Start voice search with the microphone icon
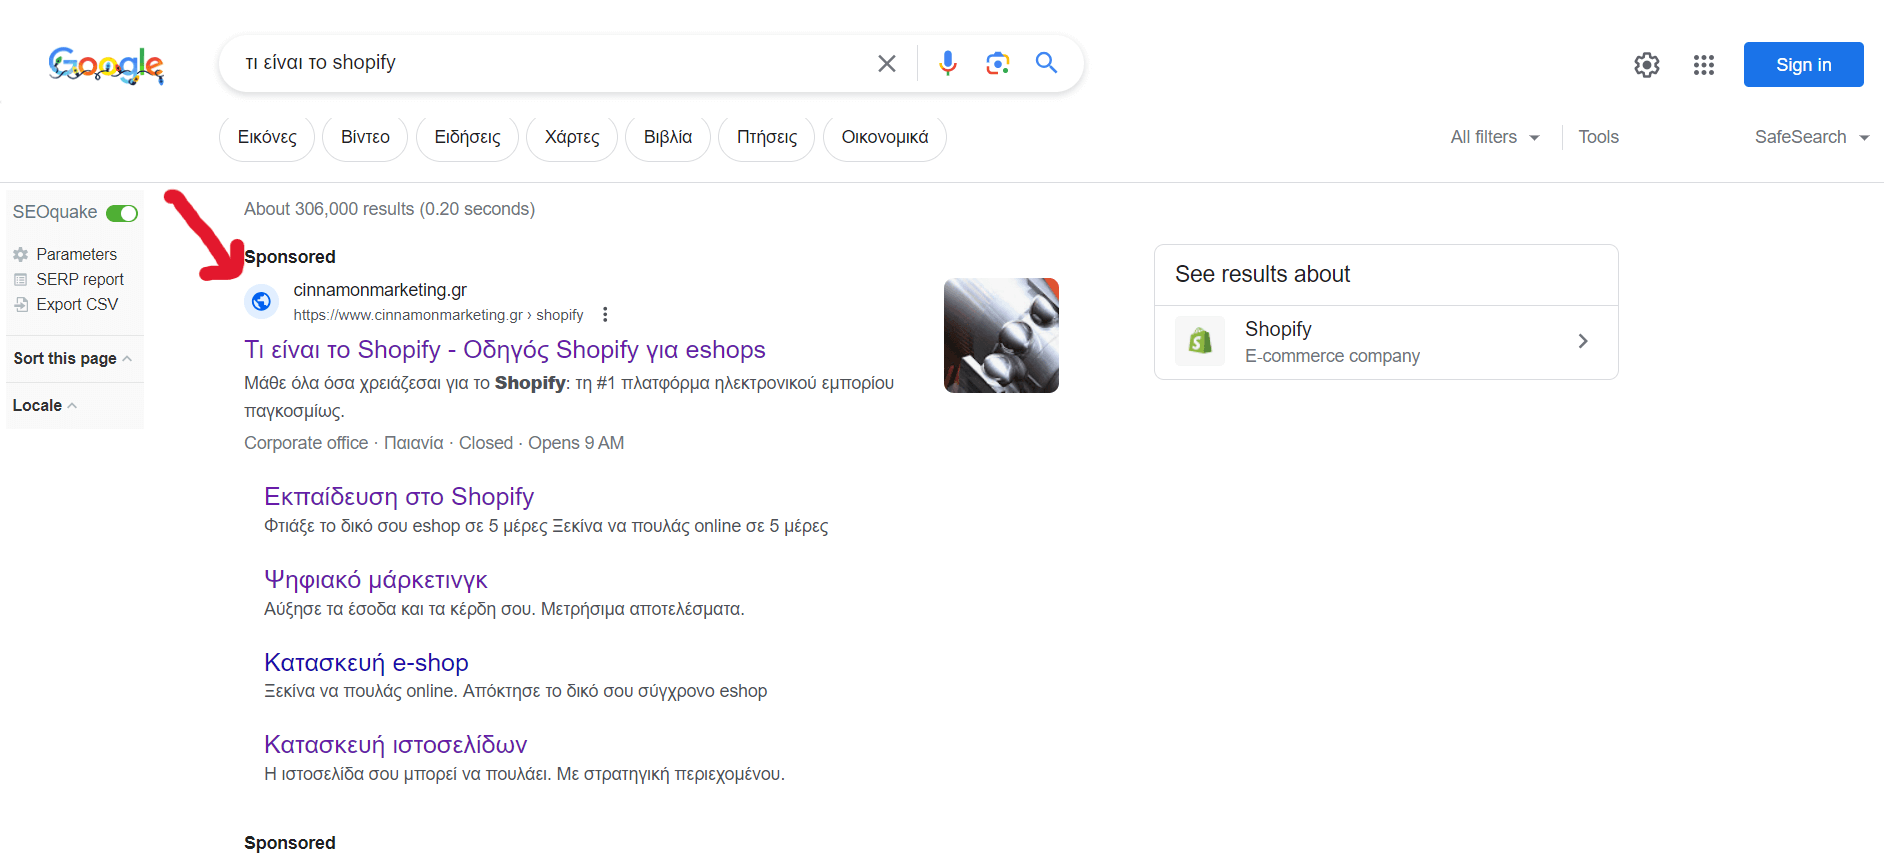The height and width of the screenshot is (859, 1884). pos(947,64)
